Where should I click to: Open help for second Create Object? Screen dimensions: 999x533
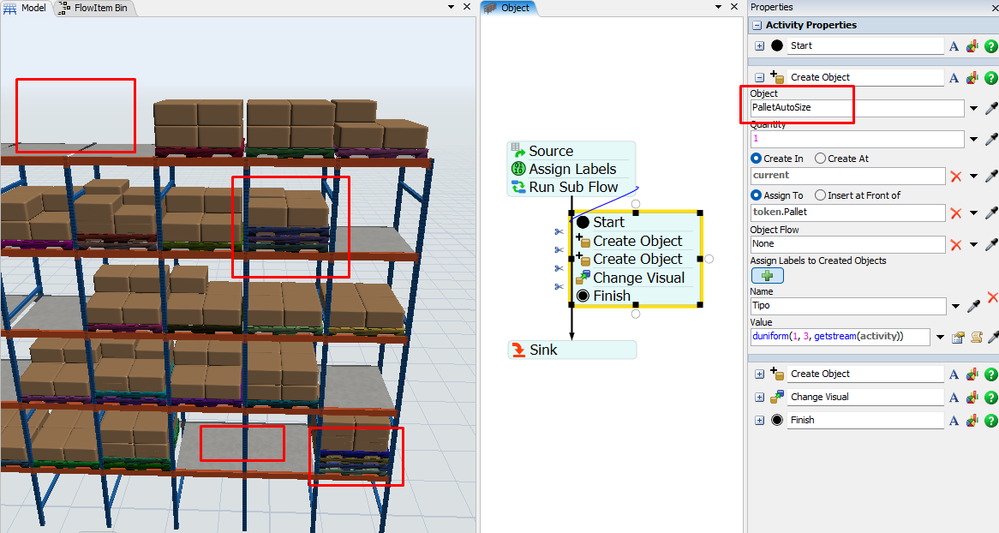coord(991,374)
